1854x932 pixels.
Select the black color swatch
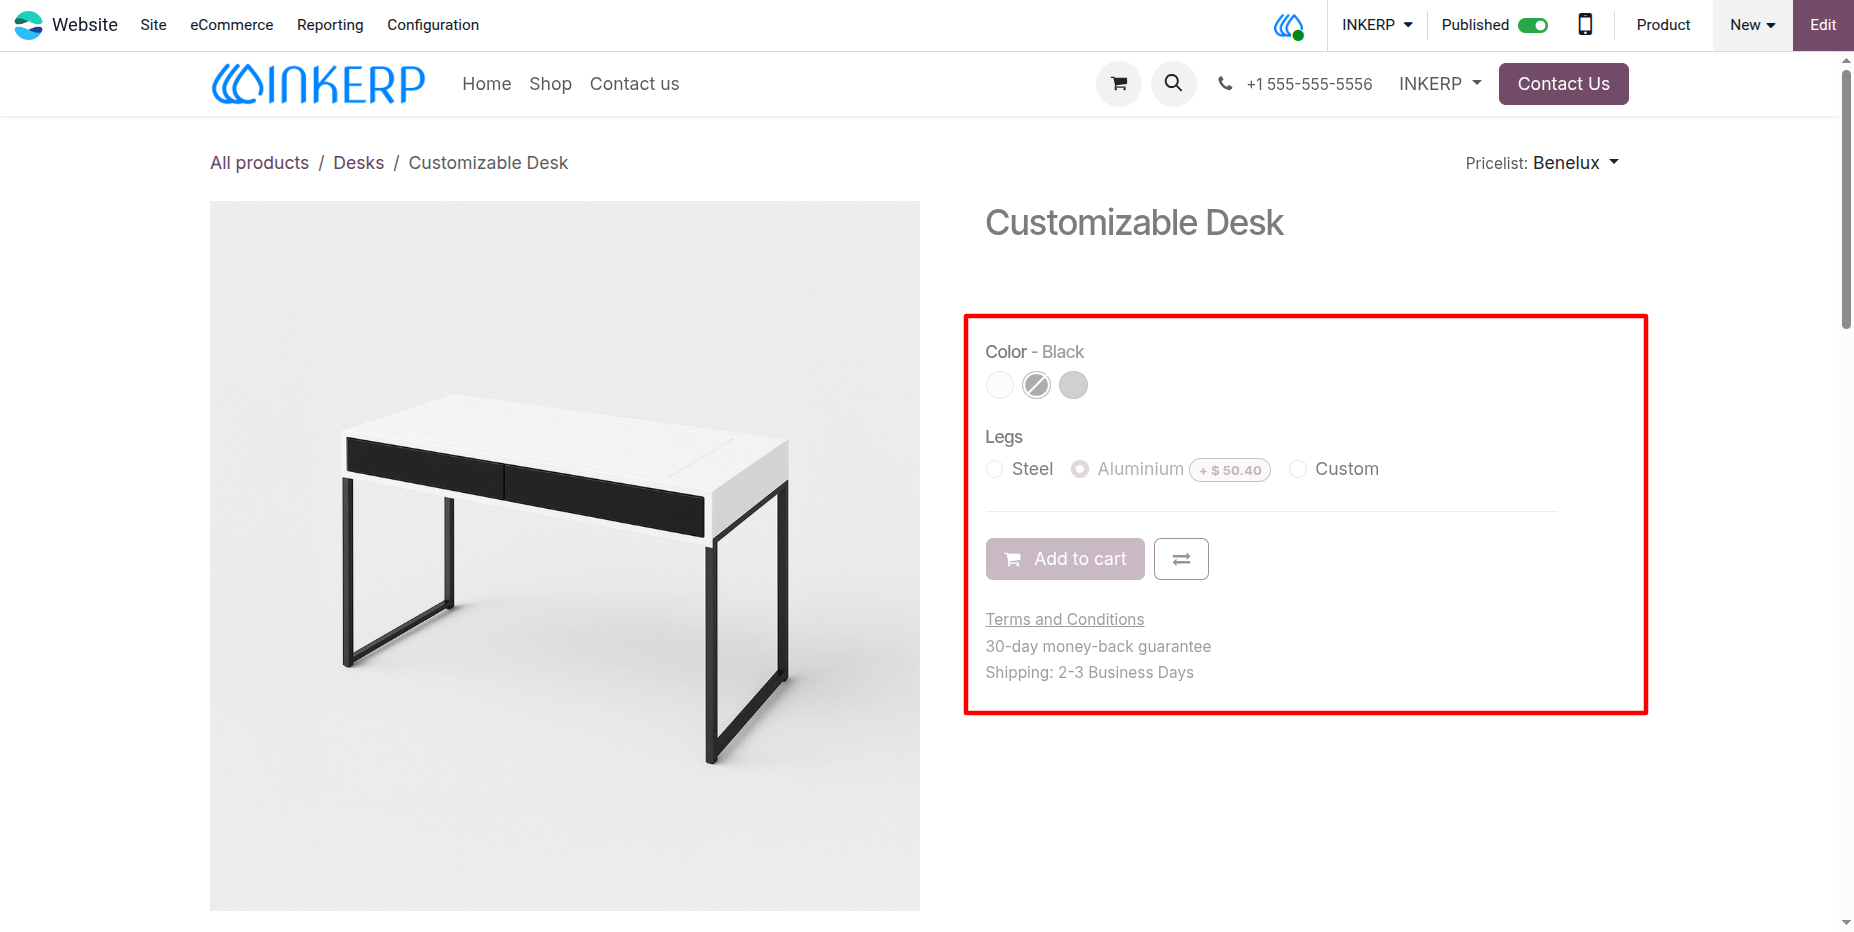click(x=1037, y=385)
